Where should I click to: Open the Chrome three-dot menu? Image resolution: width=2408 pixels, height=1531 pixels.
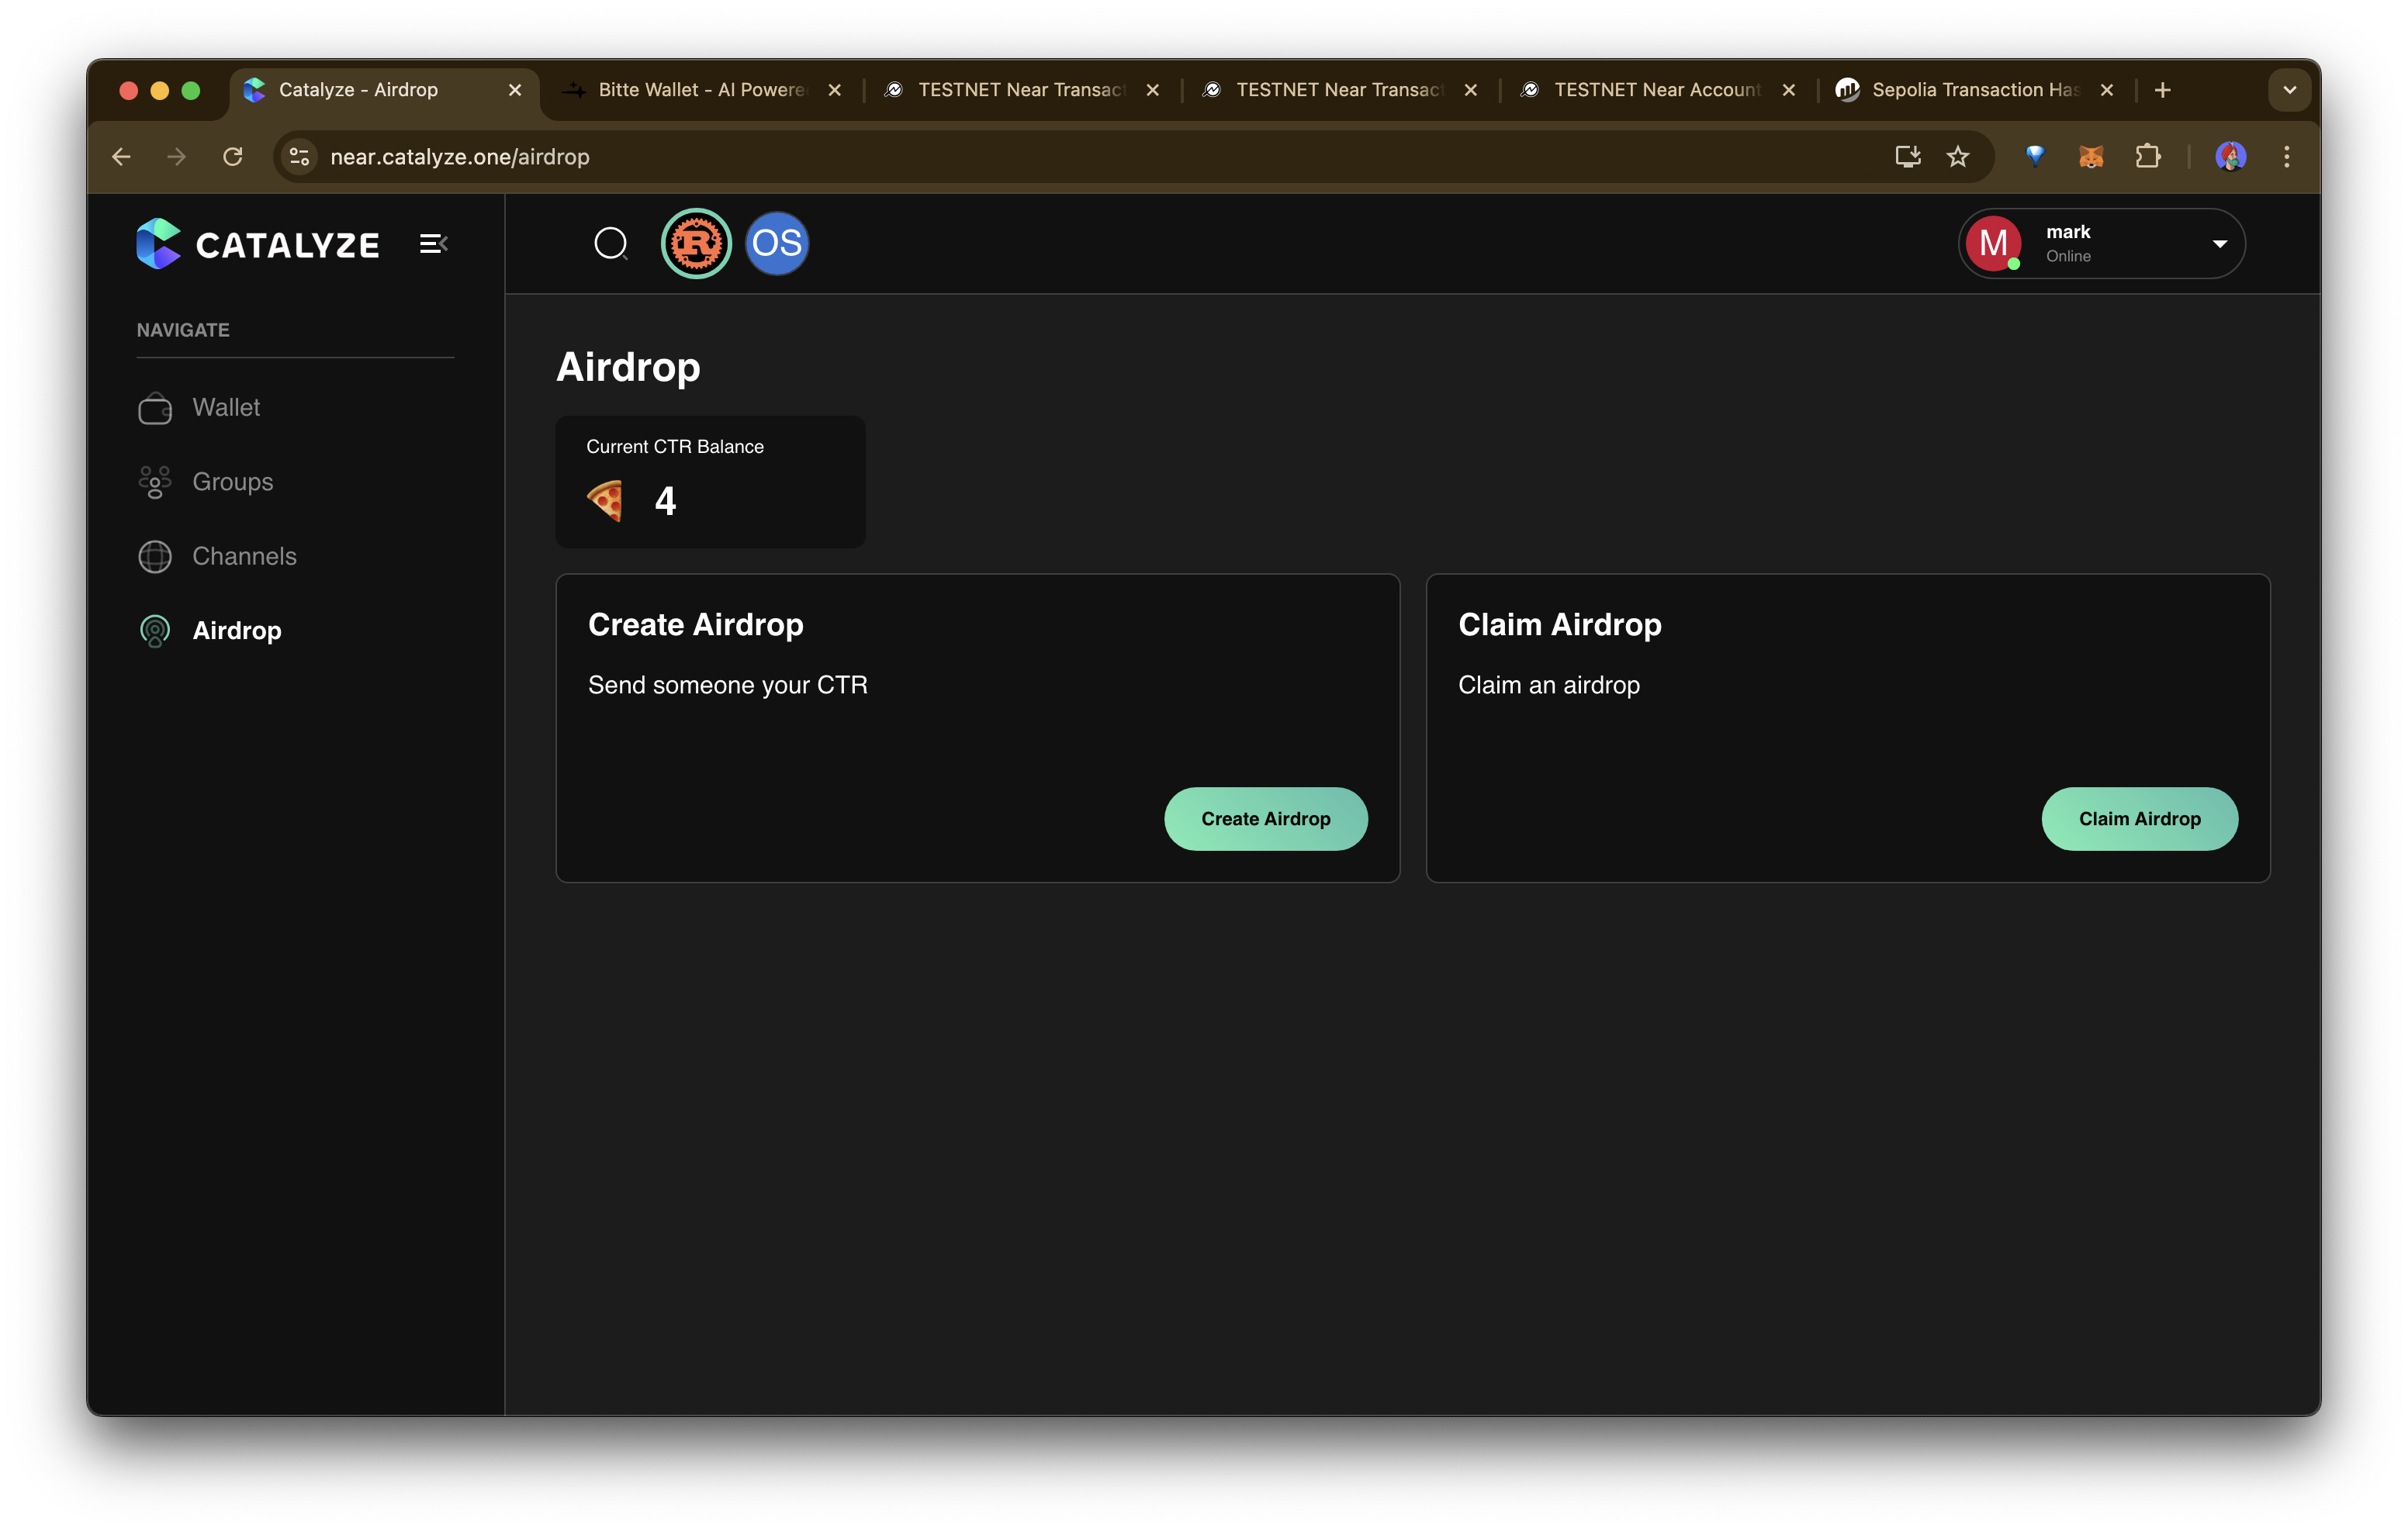[x=2286, y=157]
